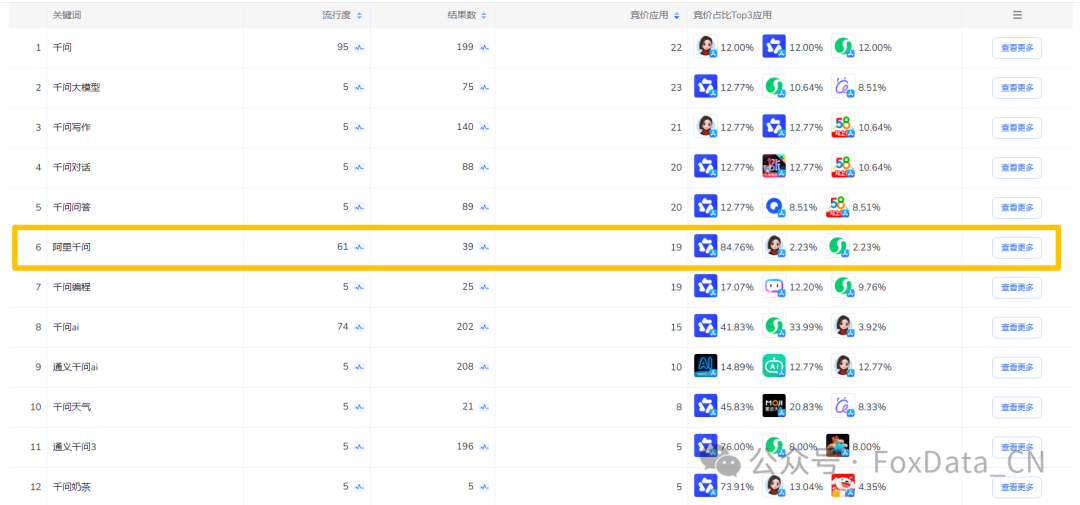Click keyword text 阿里千问

(x=72, y=247)
